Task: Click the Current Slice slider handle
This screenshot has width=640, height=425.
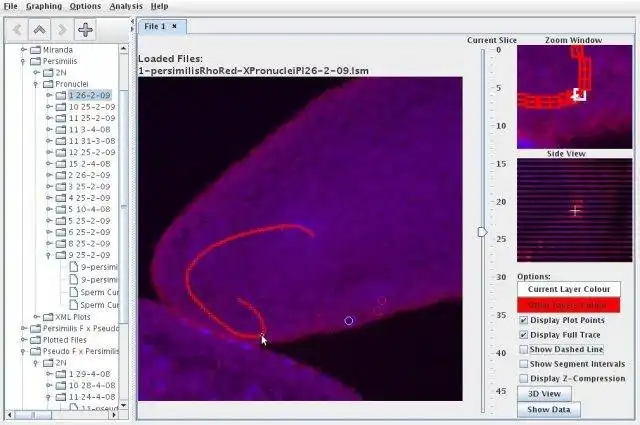Action: [x=482, y=232]
